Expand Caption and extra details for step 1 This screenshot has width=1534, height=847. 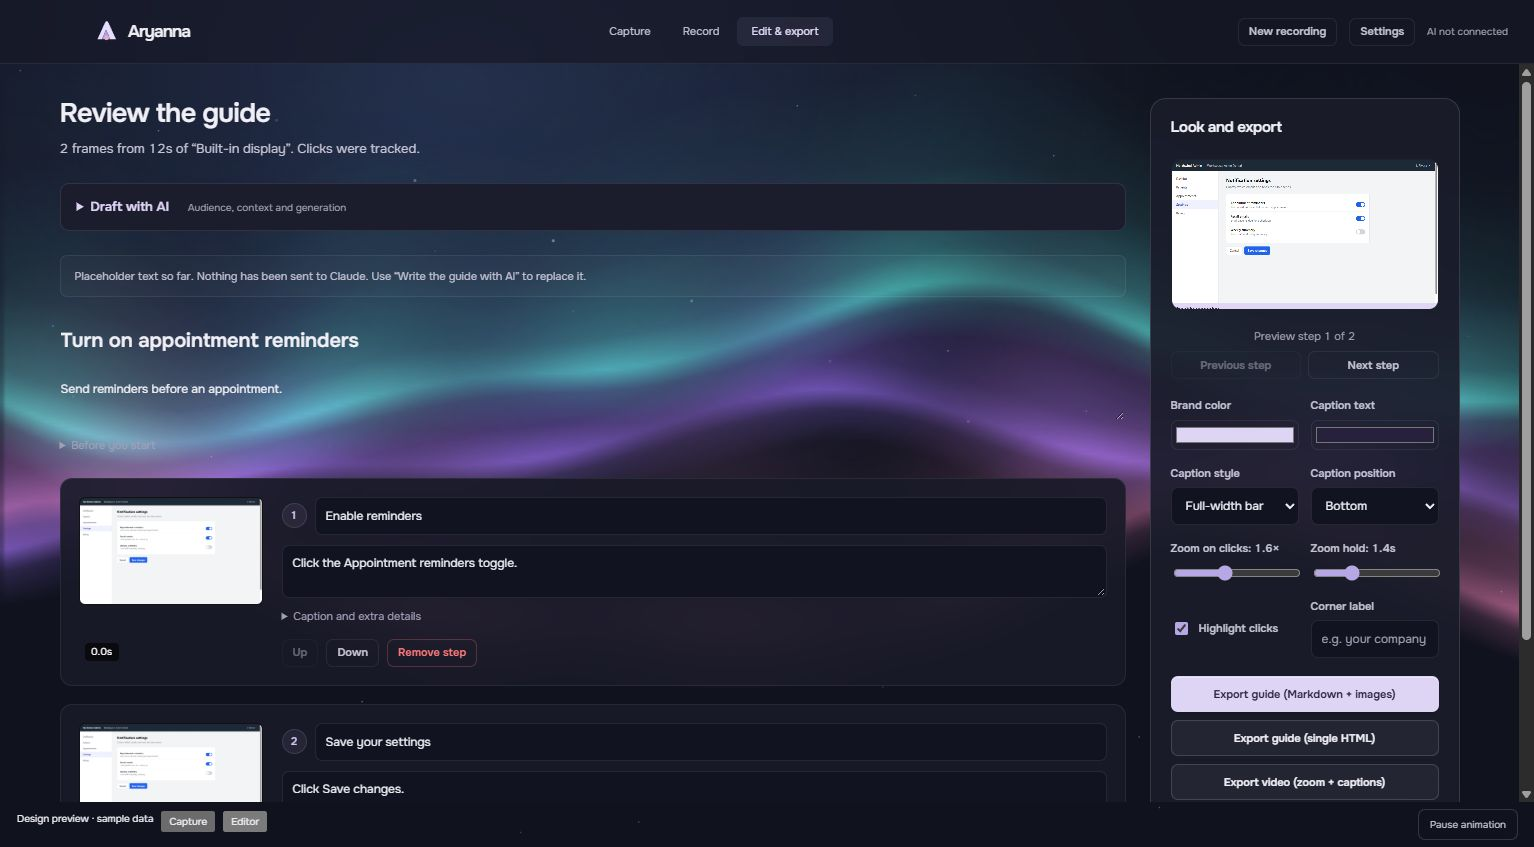[x=351, y=616]
